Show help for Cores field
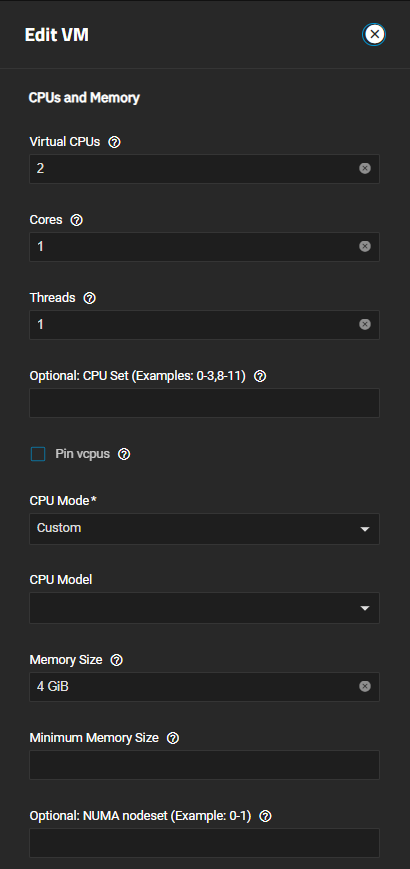The width and height of the screenshot is (410, 869). (77, 220)
